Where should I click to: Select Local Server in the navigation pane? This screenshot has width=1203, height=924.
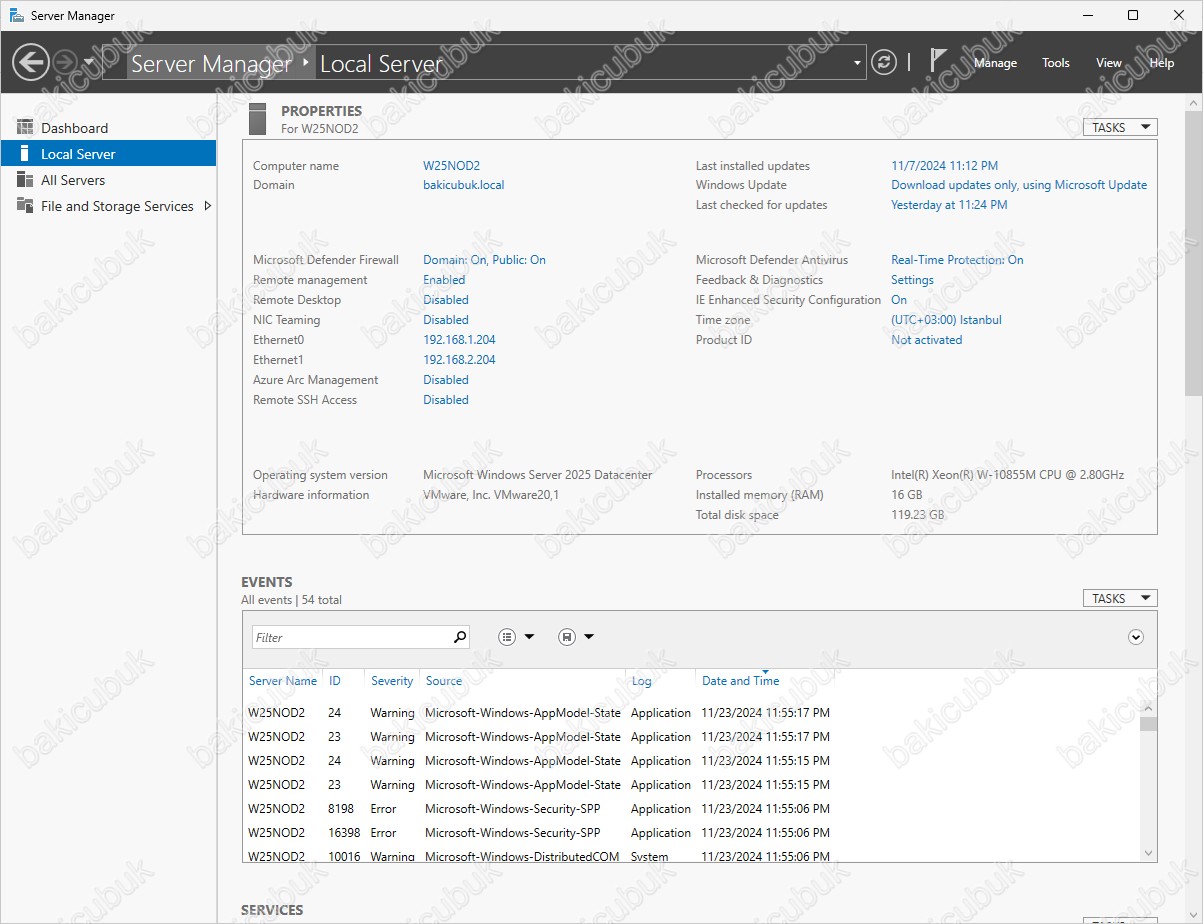click(x=108, y=154)
